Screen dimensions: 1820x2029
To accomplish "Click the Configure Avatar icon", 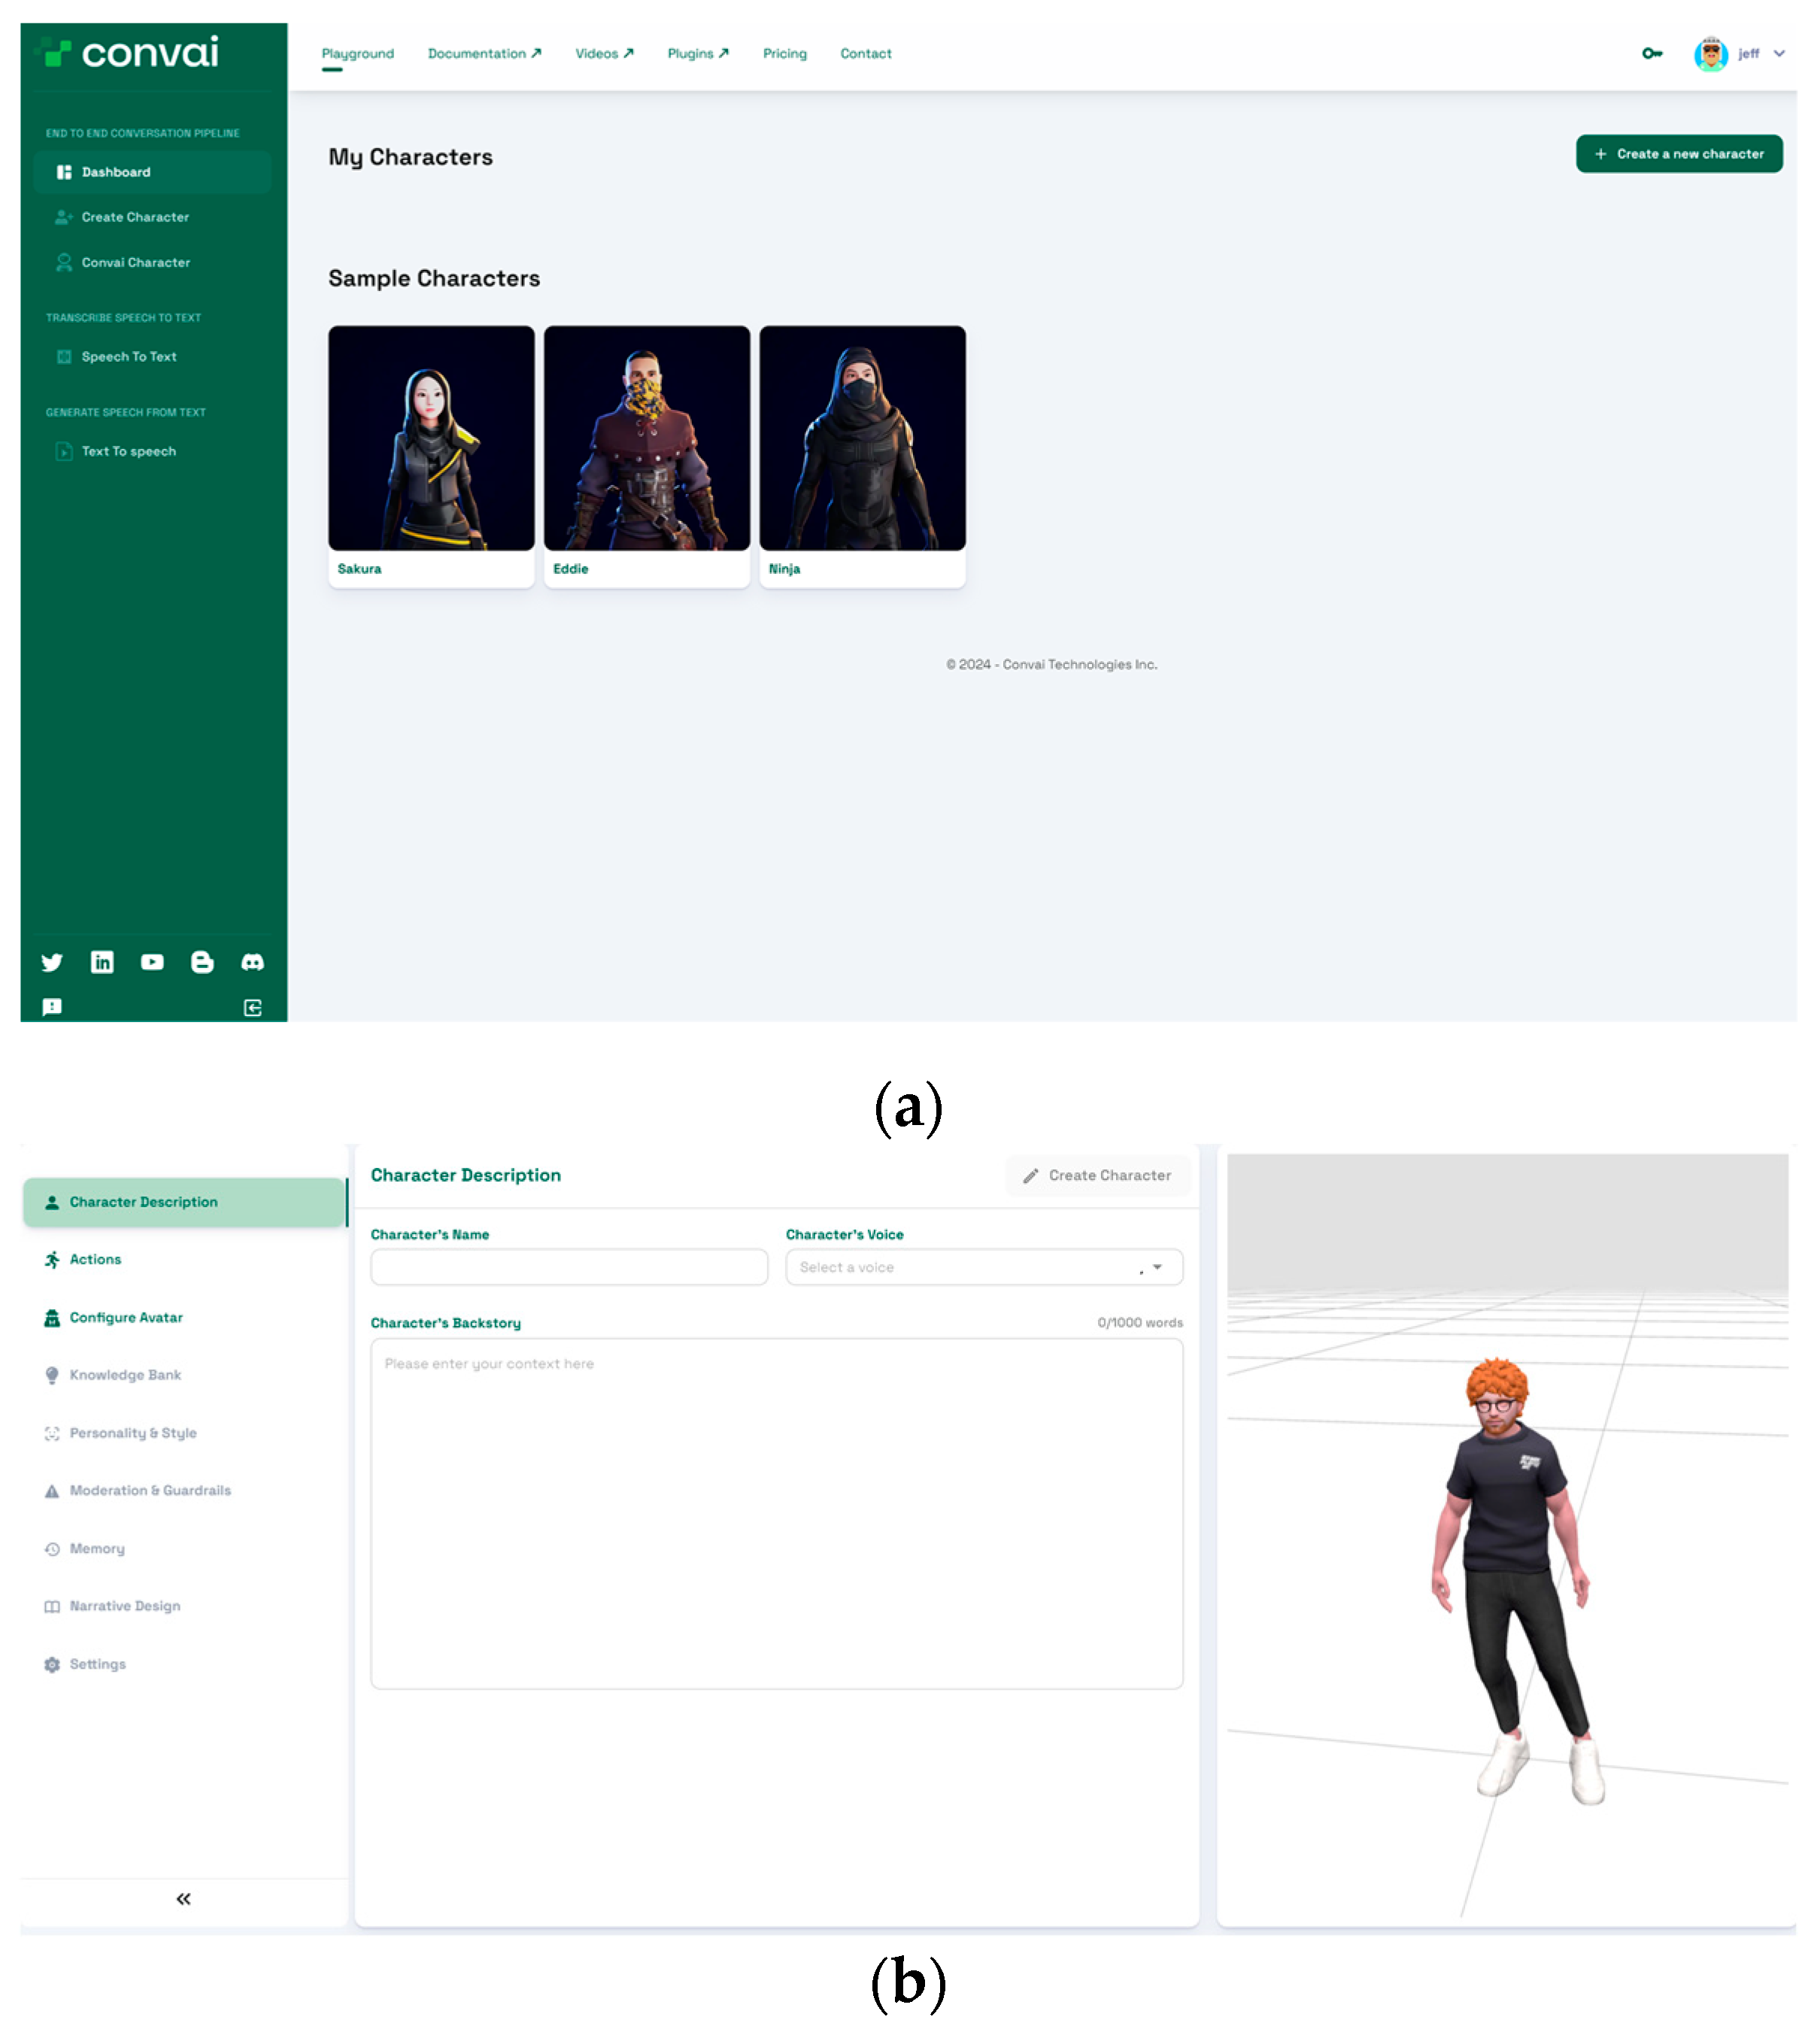I will coord(52,1318).
